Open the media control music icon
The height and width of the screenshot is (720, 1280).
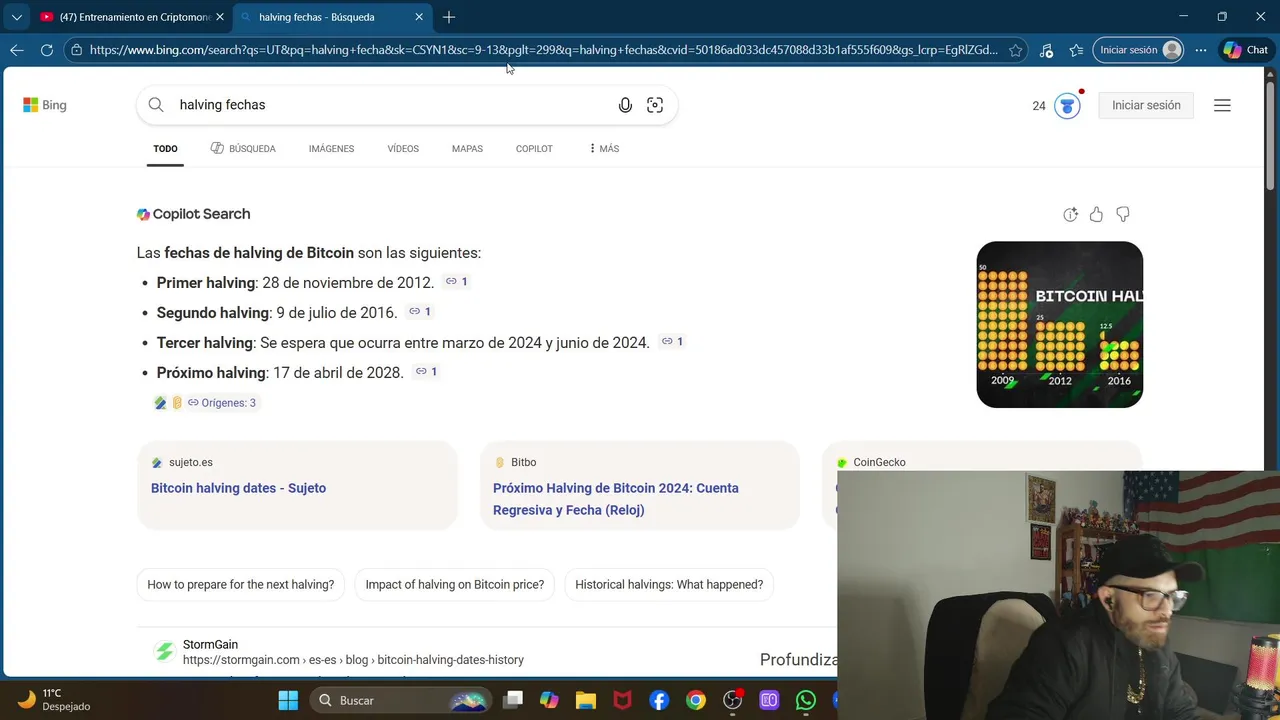point(1046,50)
